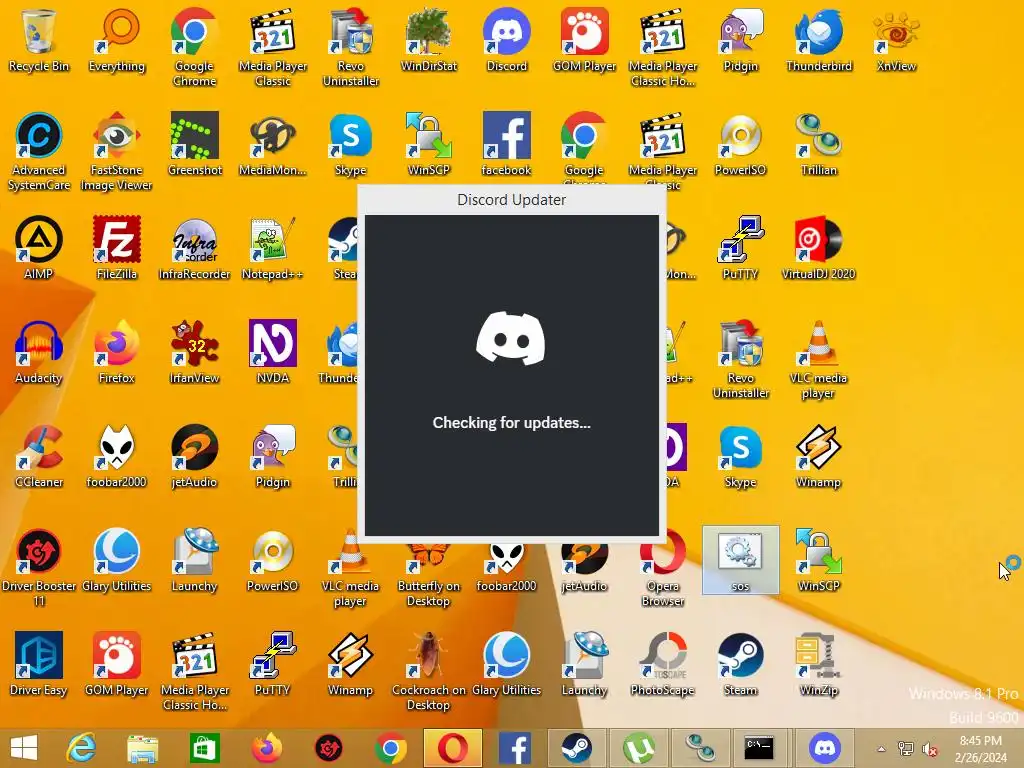Open the Driver Easy desktop shortcut
The image size is (1024, 768).
coord(39,664)
